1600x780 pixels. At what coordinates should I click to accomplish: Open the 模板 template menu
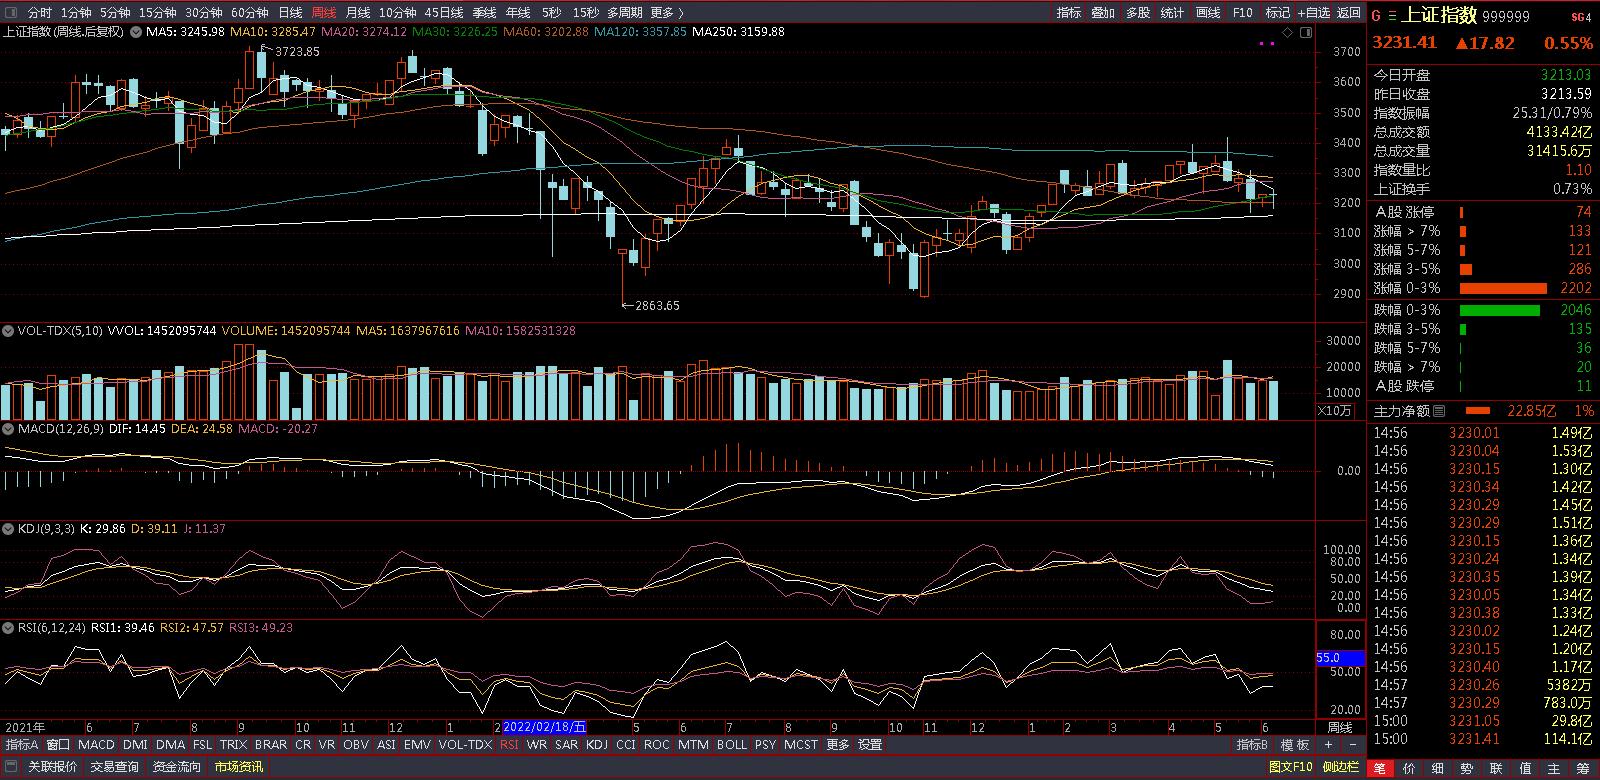click(x=1296, y=745)
